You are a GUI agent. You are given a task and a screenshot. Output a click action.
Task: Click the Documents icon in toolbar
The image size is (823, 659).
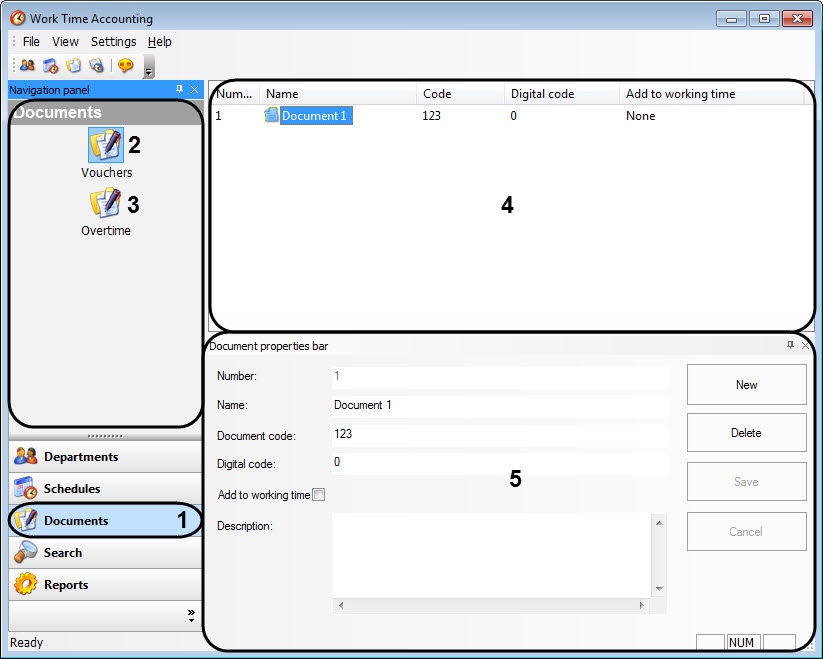click(73, 66)
